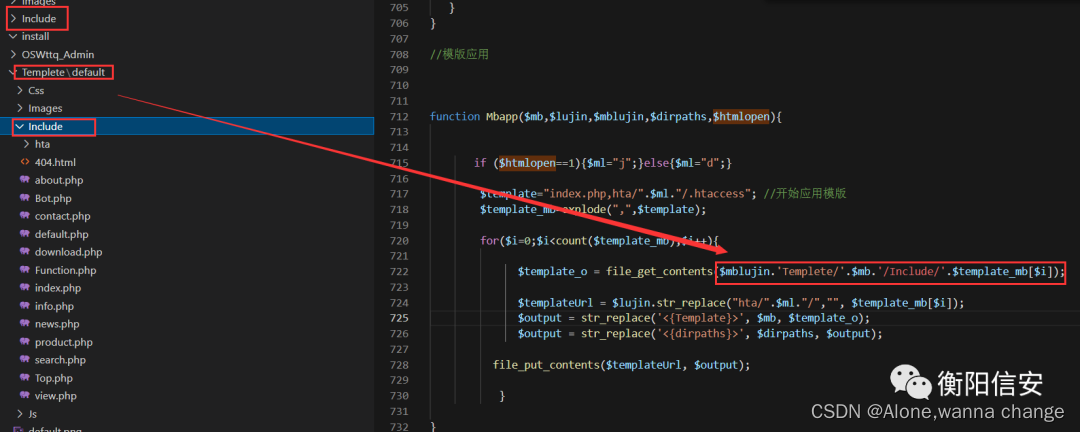
Task: Click line number 712 in the gutter
Action: 399,116
